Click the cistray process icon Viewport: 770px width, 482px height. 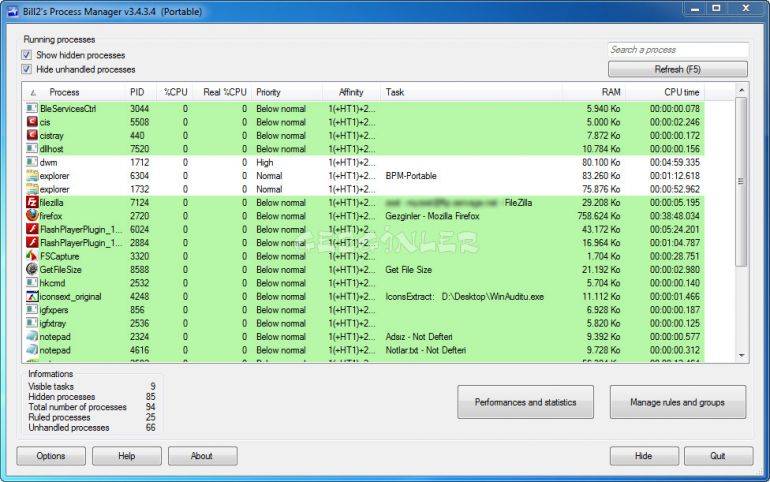pos(32,135)
